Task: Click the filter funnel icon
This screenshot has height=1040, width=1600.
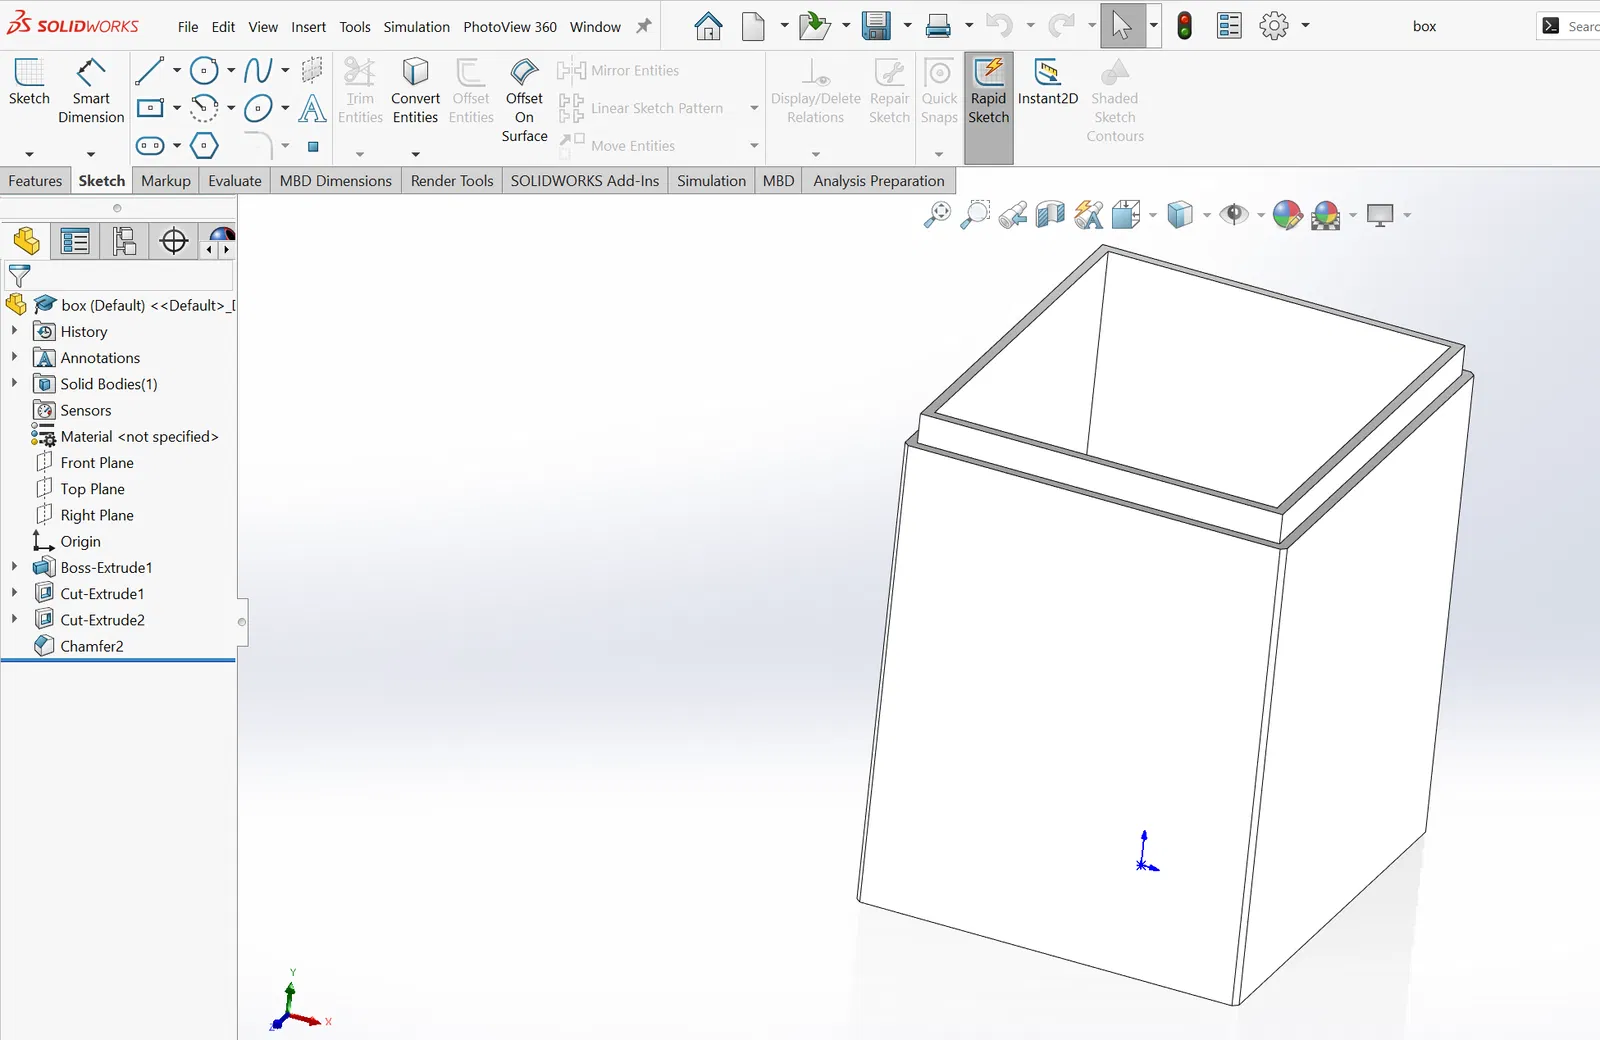Action: pyautogui.click(x=19, y=275)
